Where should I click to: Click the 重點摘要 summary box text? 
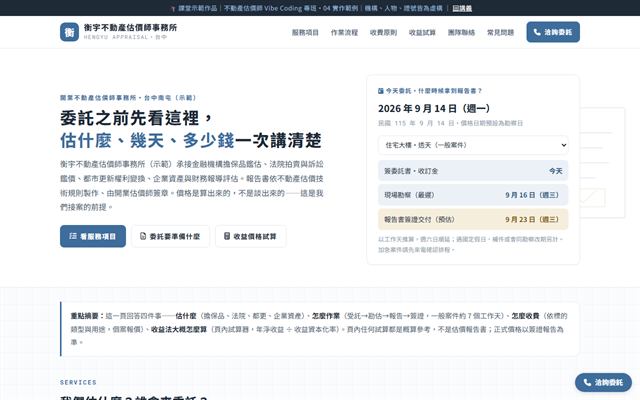click(320, 329)
